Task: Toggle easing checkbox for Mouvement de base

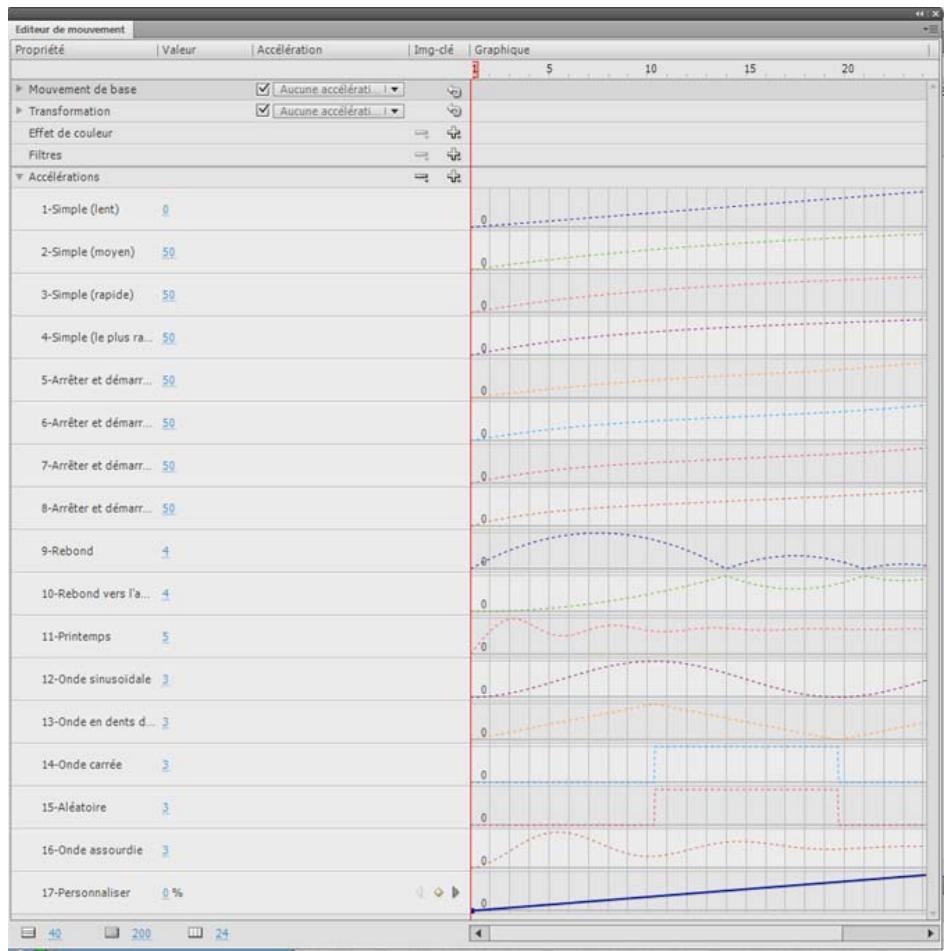Action: (x=263, y=89)
